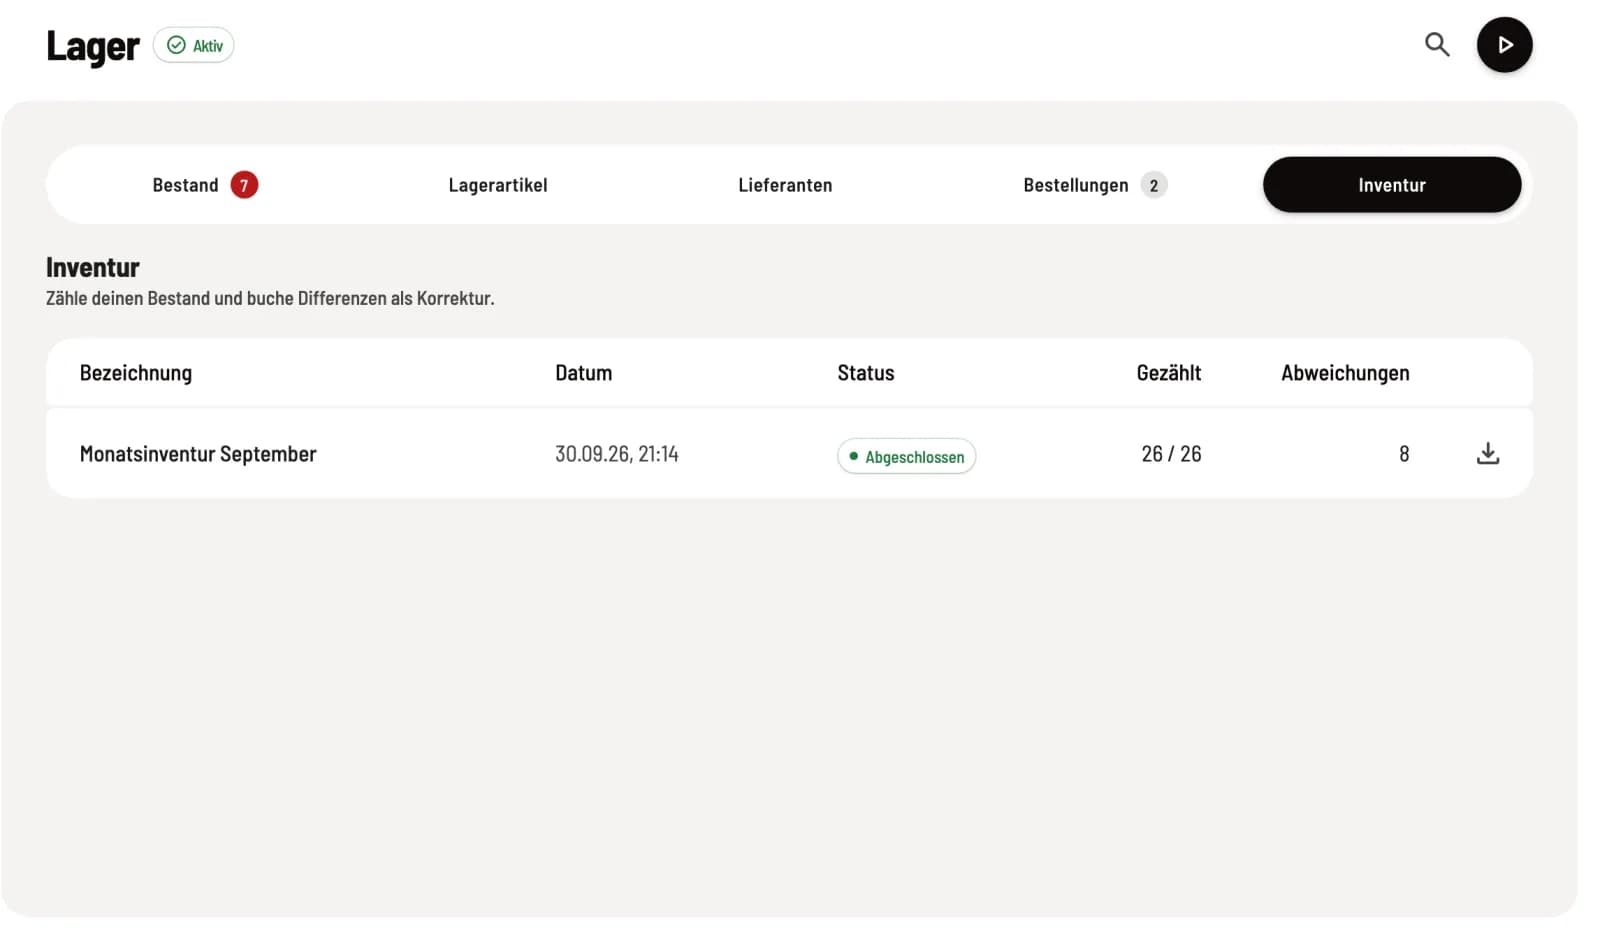1600x930 pixels.
Task: Click the Lager page title
Action: click(x=93, y=46)
